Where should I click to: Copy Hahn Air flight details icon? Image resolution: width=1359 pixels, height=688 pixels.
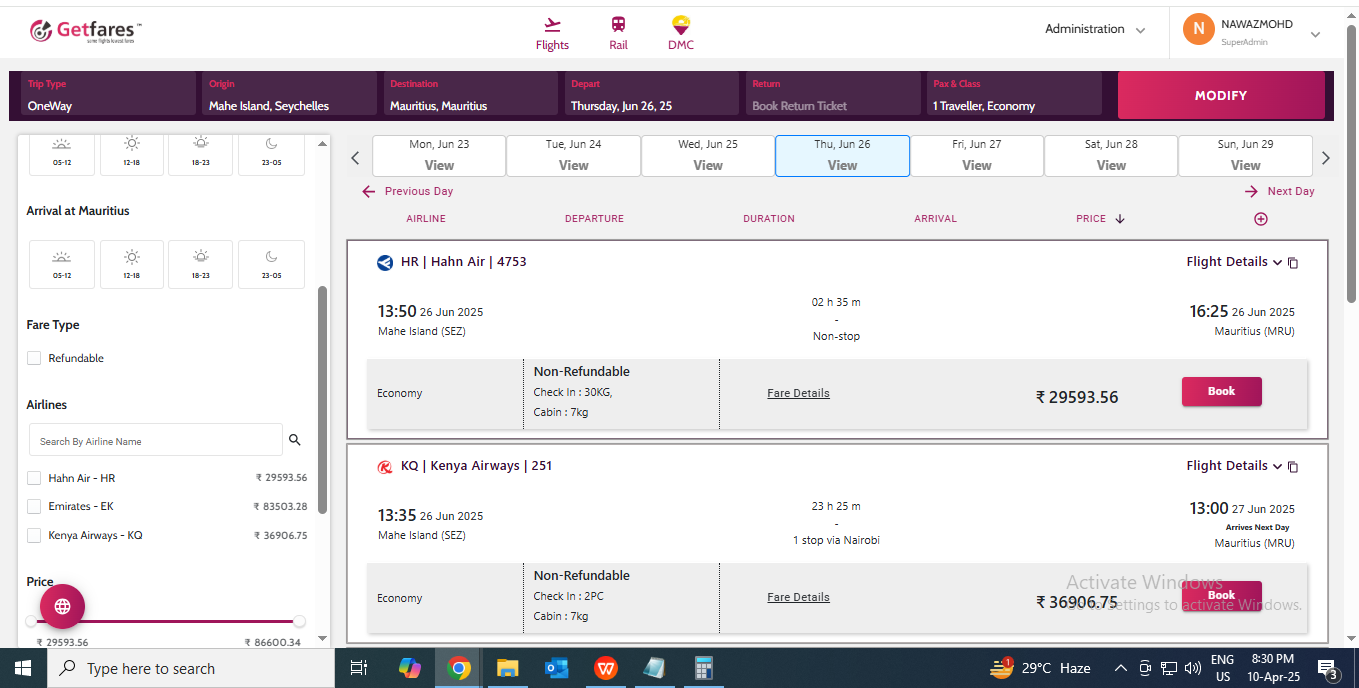pyautogui.click(x=1293, y=263)
